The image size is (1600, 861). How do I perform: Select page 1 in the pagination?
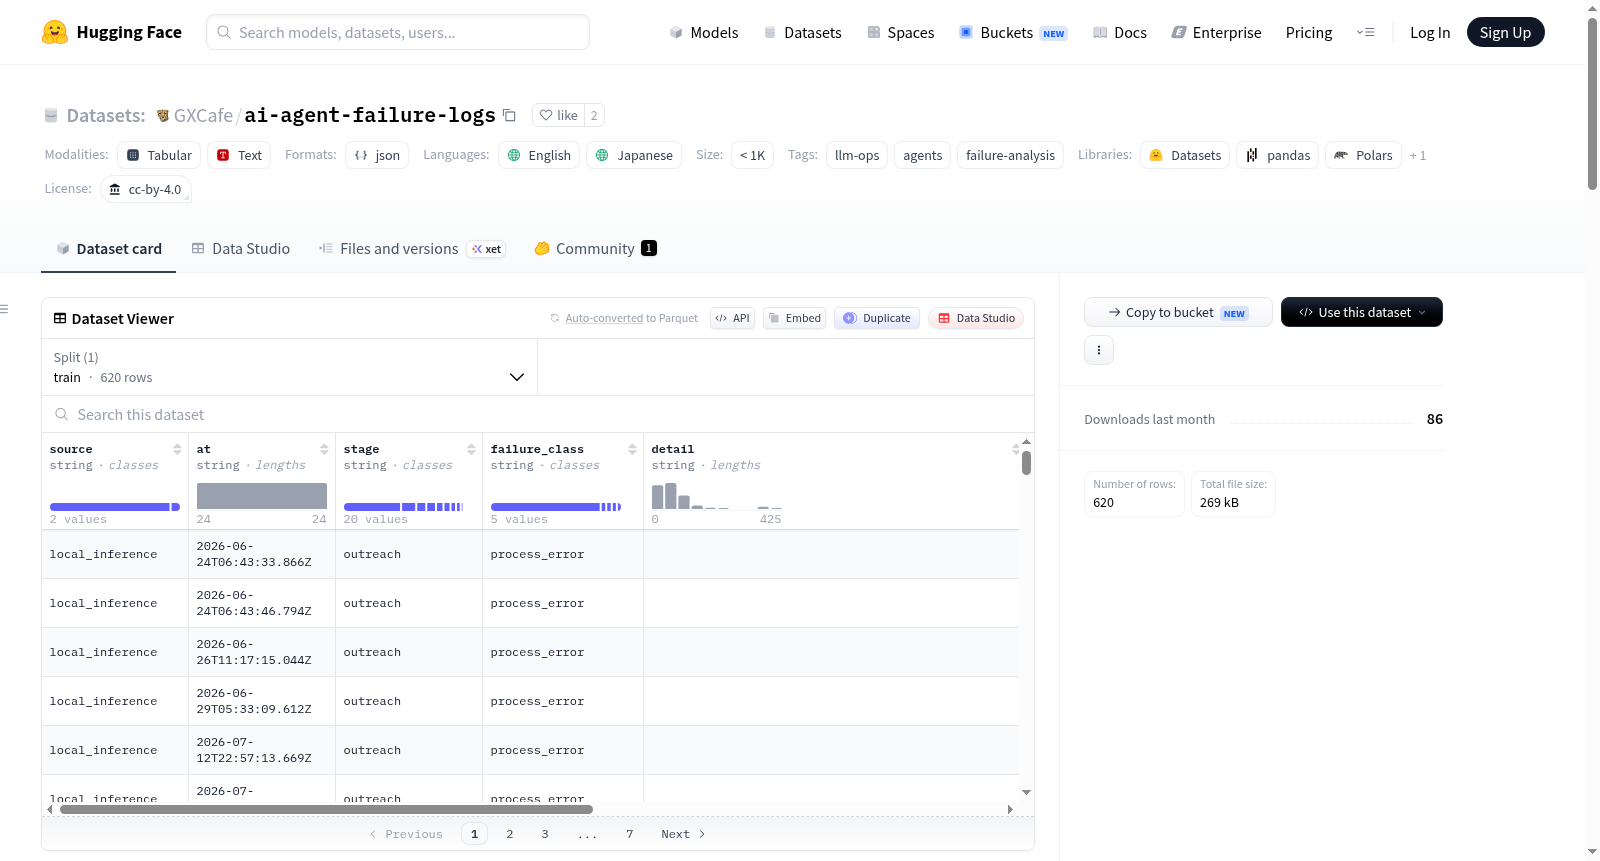point(475,834)
